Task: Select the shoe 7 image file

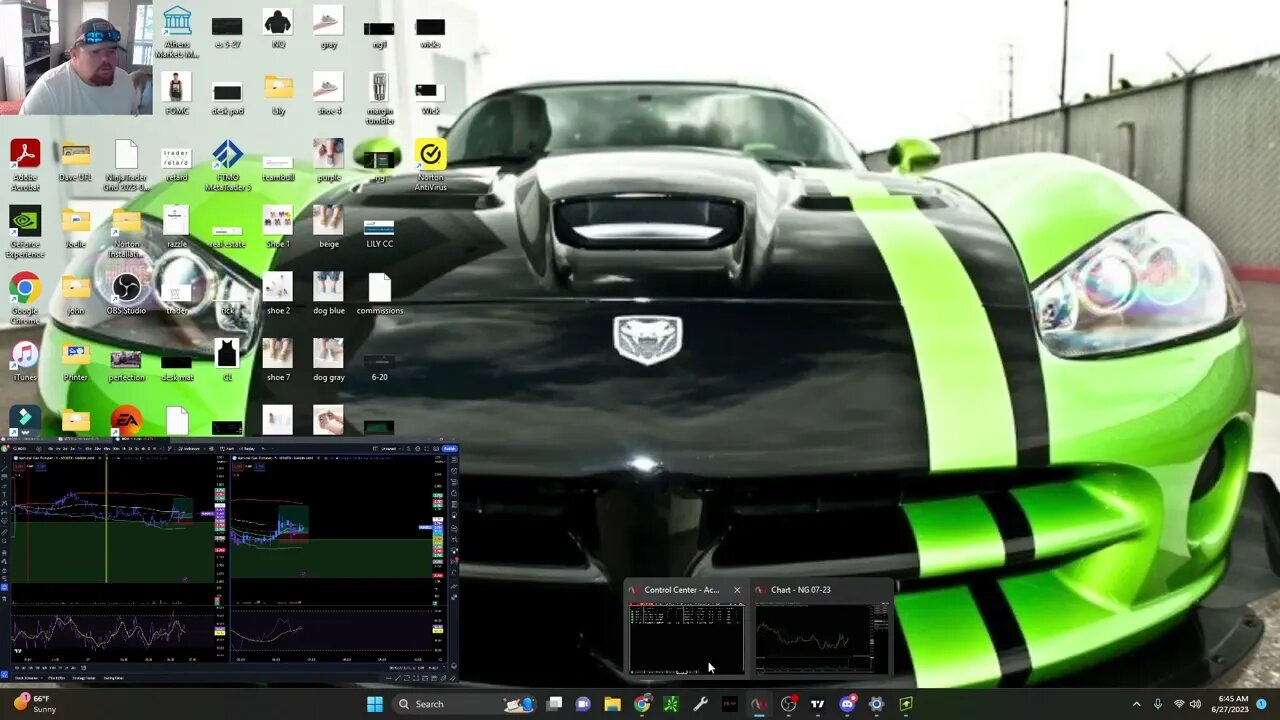Action: (278, 362)
